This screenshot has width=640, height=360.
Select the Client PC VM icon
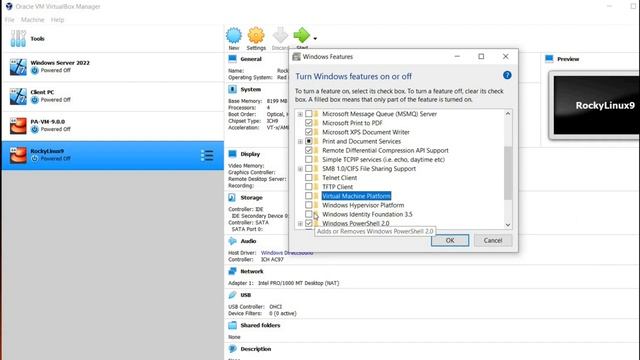pos(18,96)
